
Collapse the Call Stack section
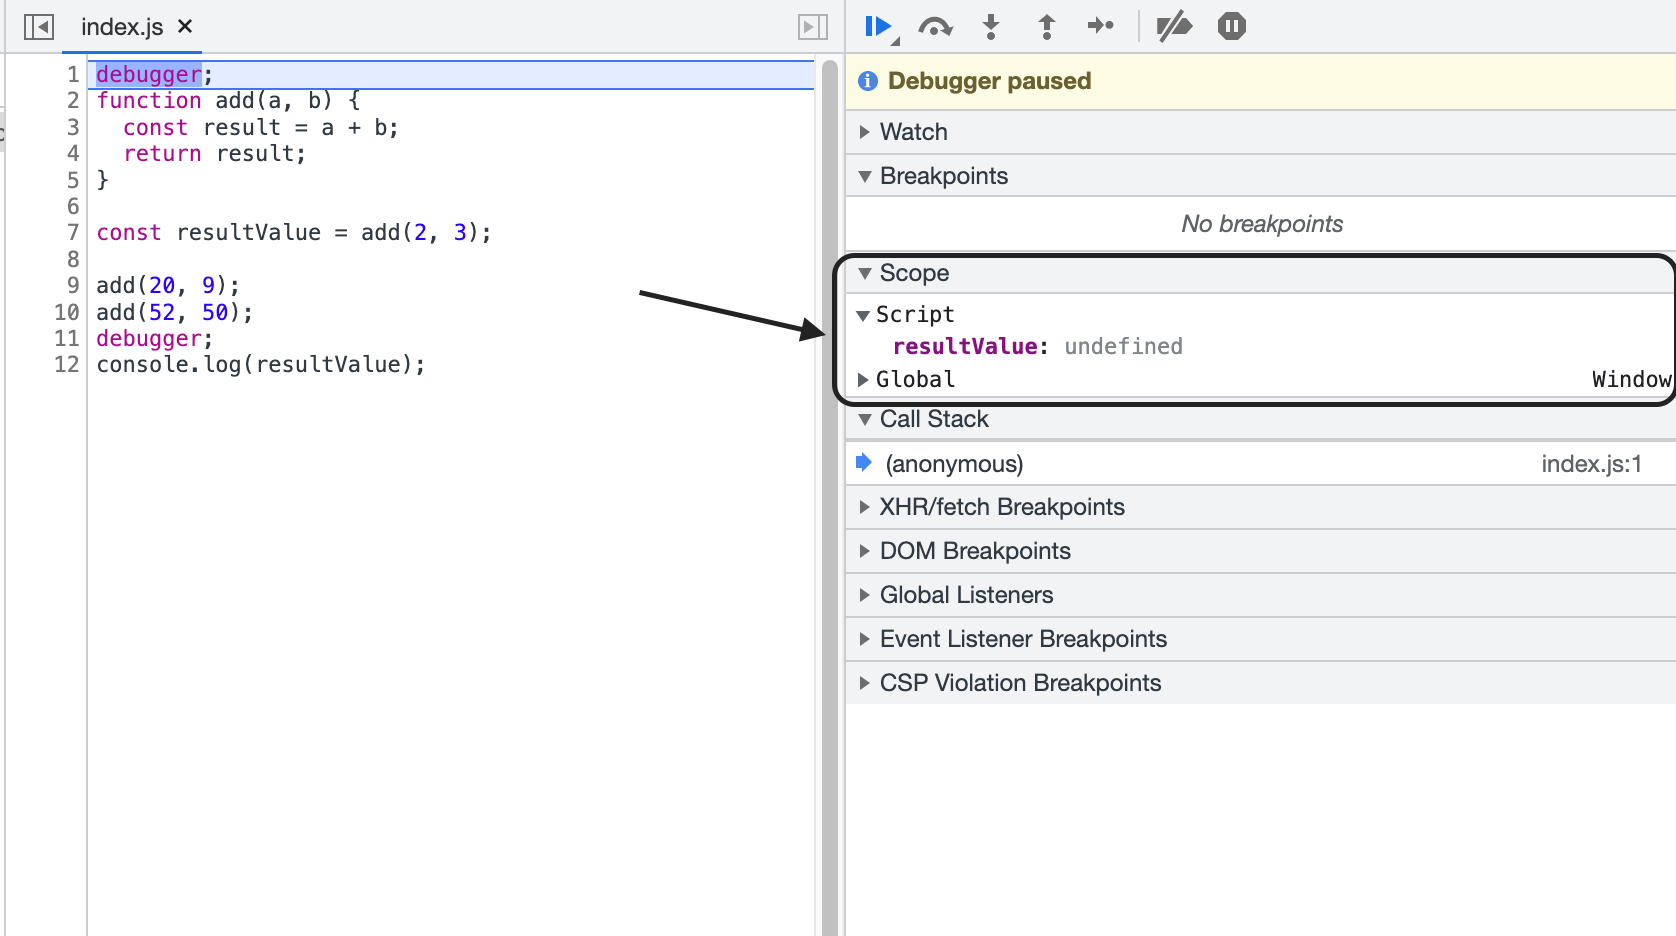coord(1261,419)
